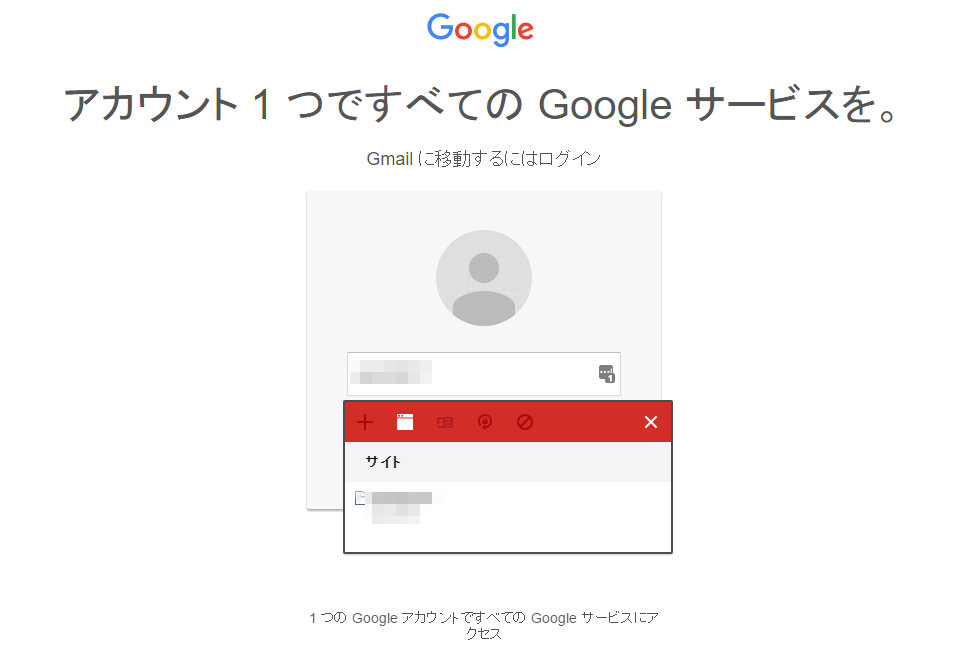Click empty red bar area left of X
The image size is (971, 649).
[x=588, y=422]
